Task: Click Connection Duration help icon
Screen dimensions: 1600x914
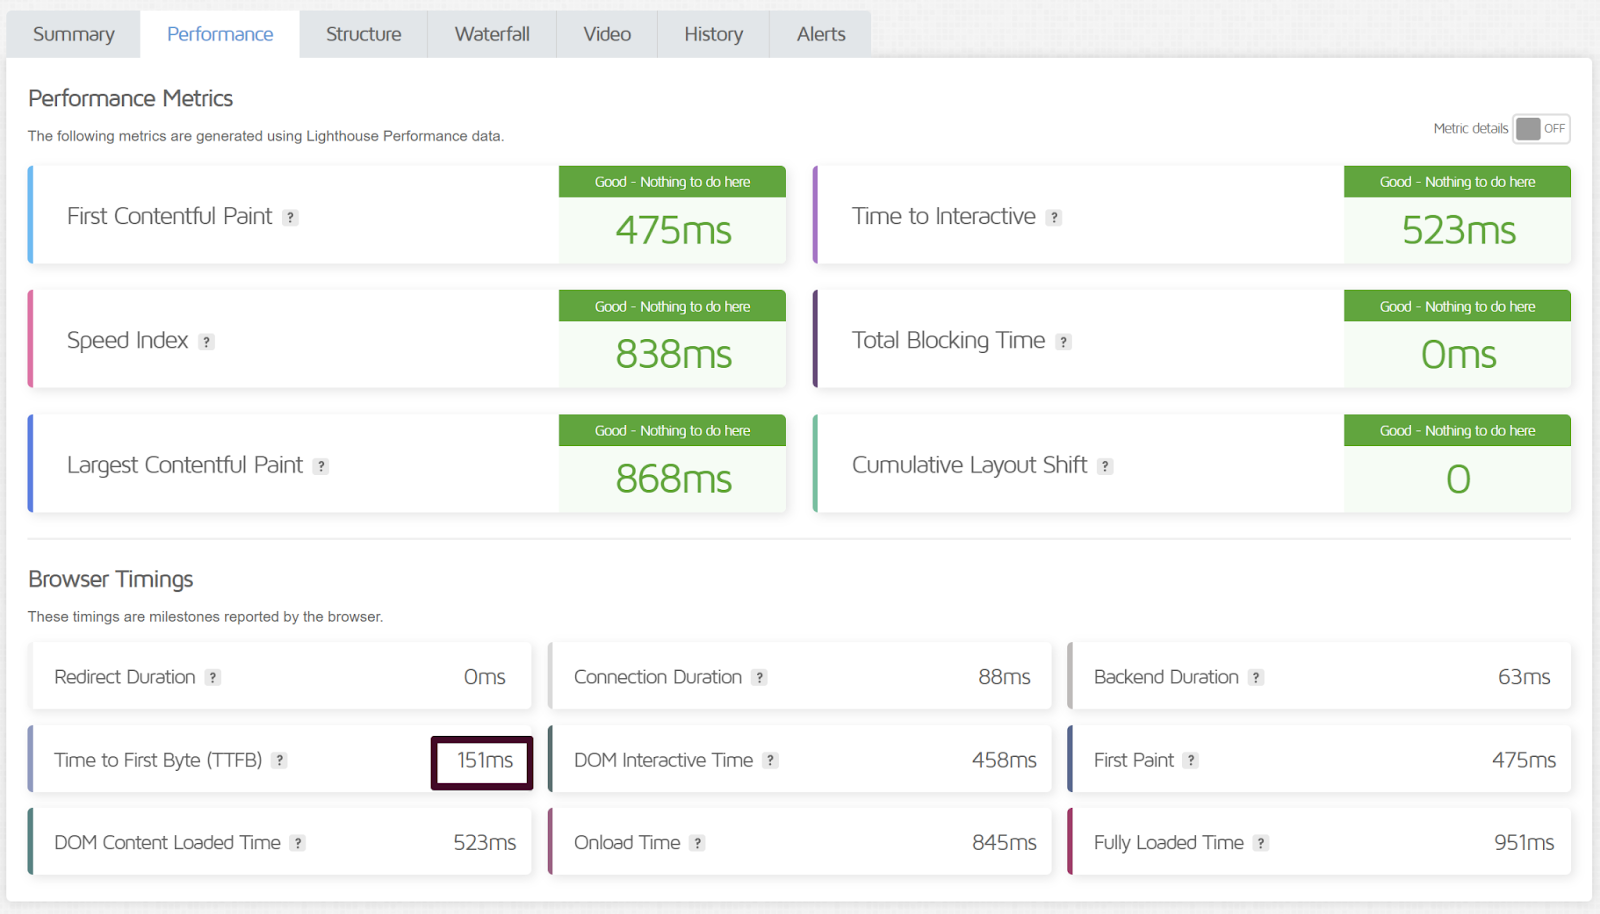Action: 760,677
